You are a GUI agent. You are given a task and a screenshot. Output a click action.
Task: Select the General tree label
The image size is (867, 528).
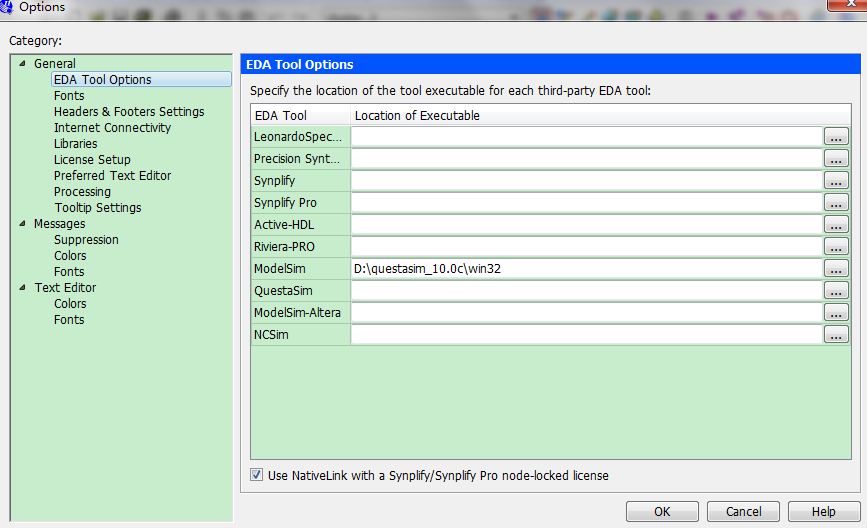(x=55, y=64)
